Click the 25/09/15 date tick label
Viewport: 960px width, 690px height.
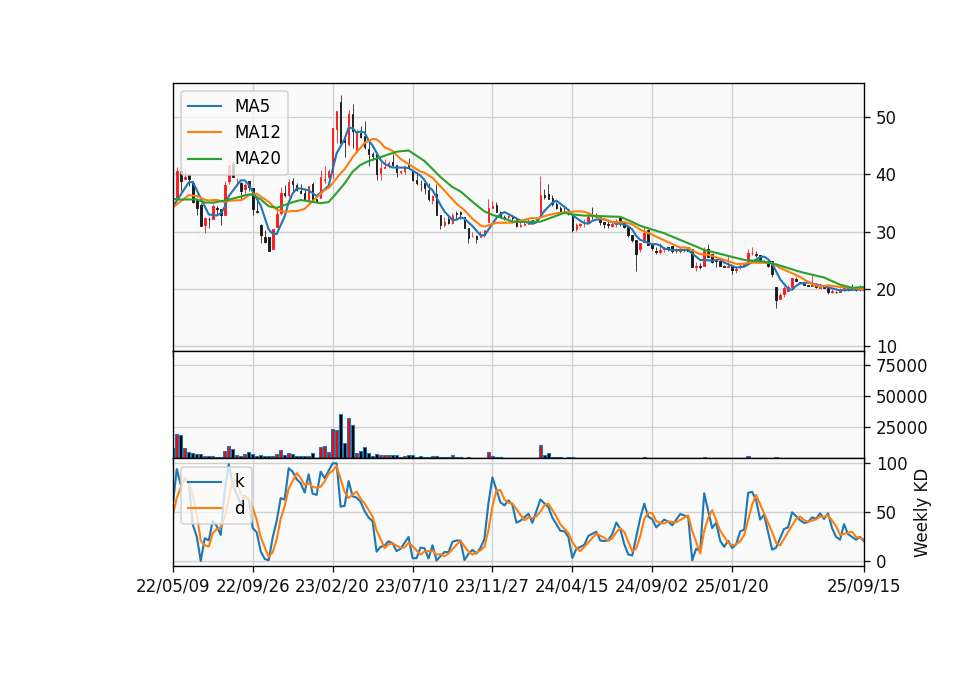click(864, 586)
